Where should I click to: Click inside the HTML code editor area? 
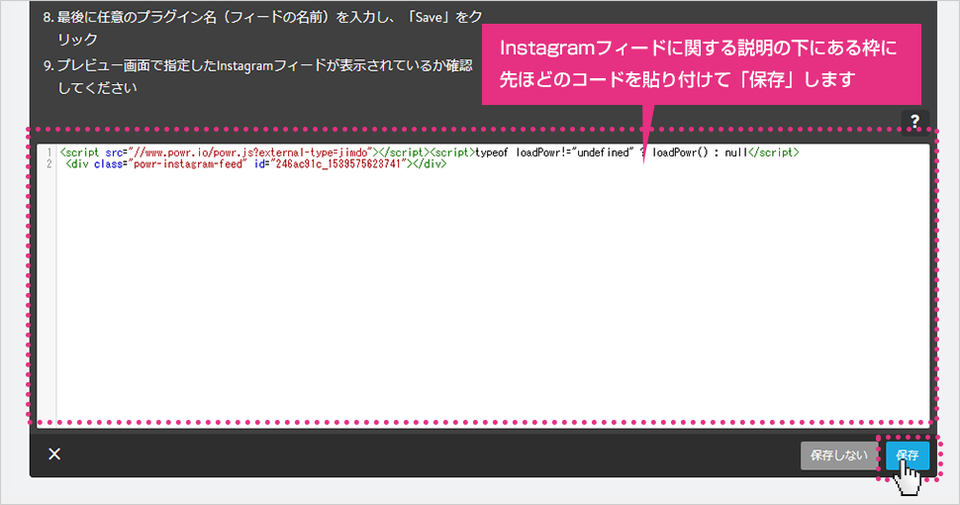tap(483, 284)
